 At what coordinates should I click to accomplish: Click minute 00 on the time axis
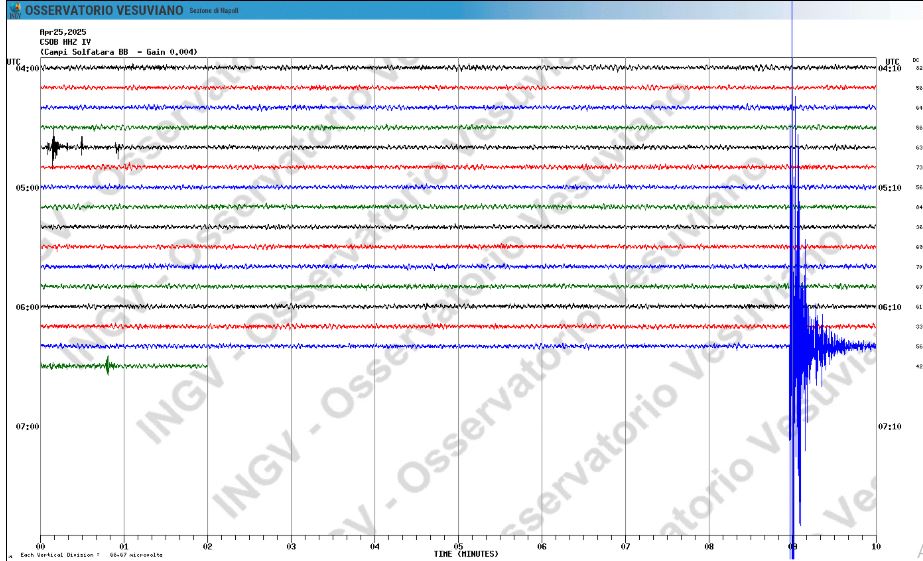click(41, 546)
